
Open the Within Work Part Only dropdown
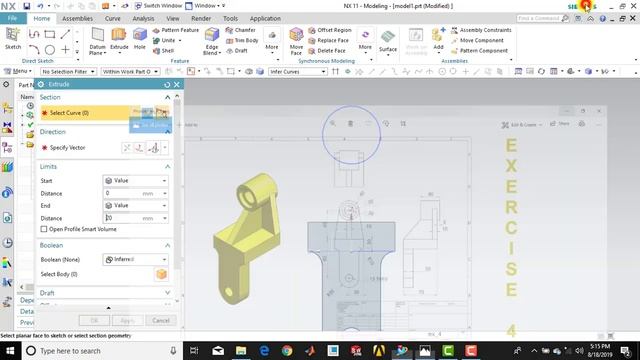130,71
